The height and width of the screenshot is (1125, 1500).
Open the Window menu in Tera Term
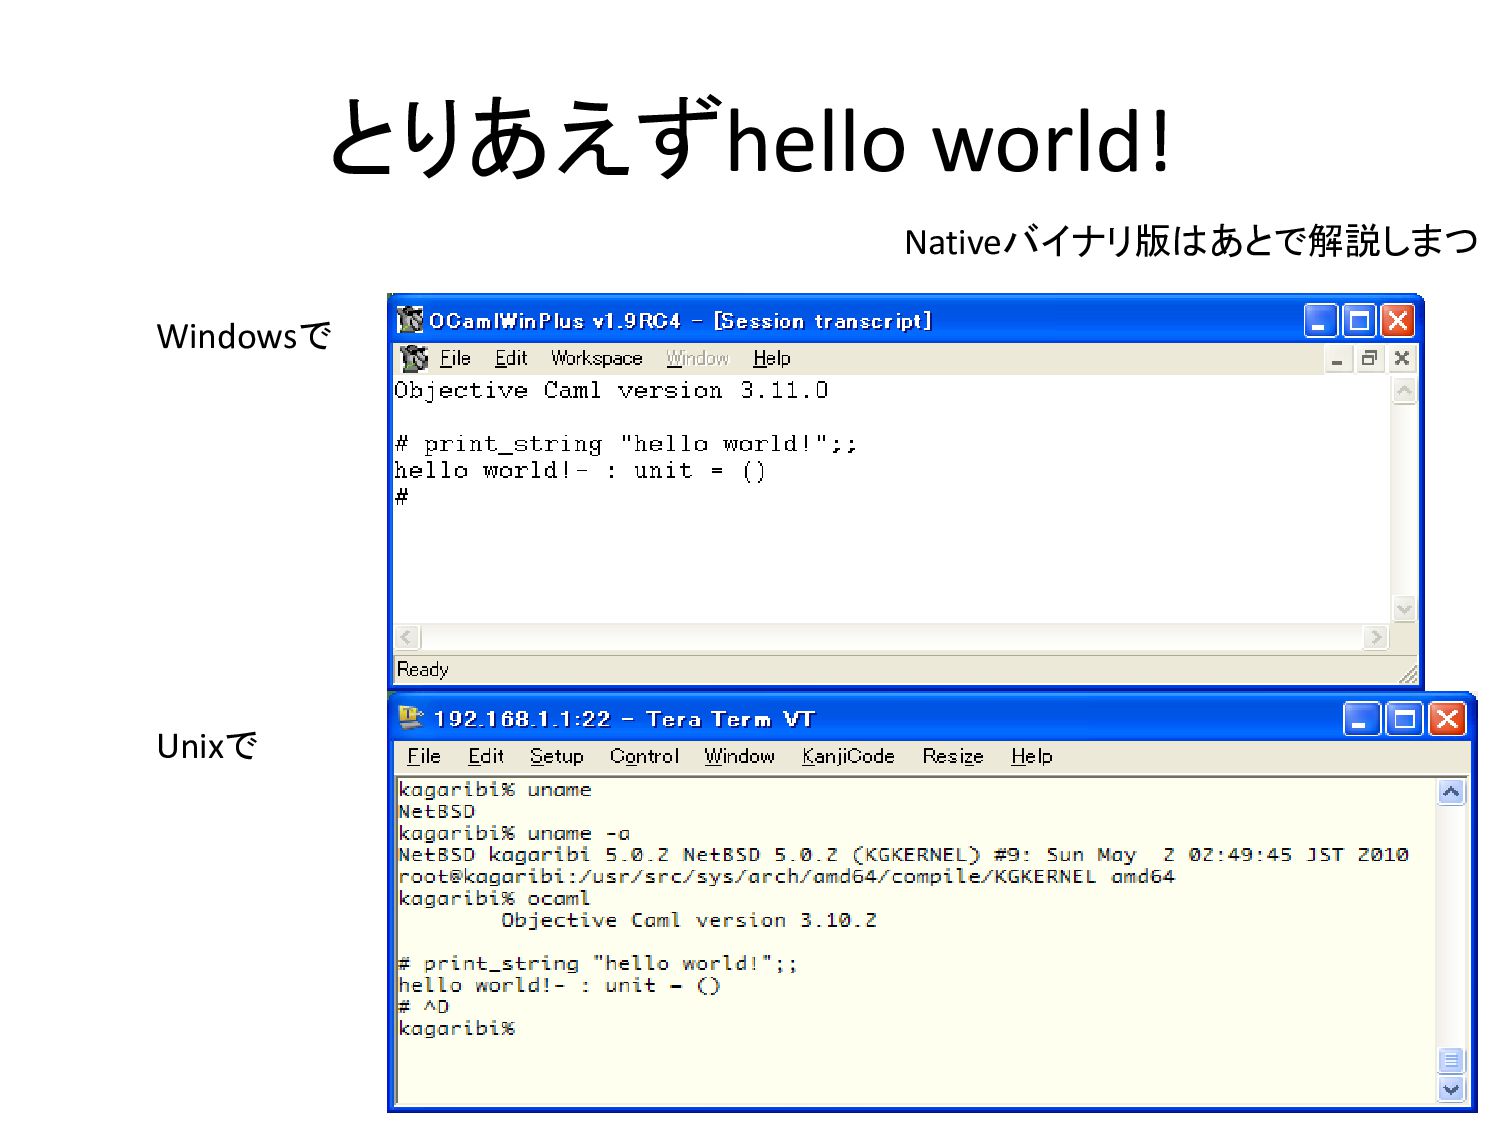point(739,756)
